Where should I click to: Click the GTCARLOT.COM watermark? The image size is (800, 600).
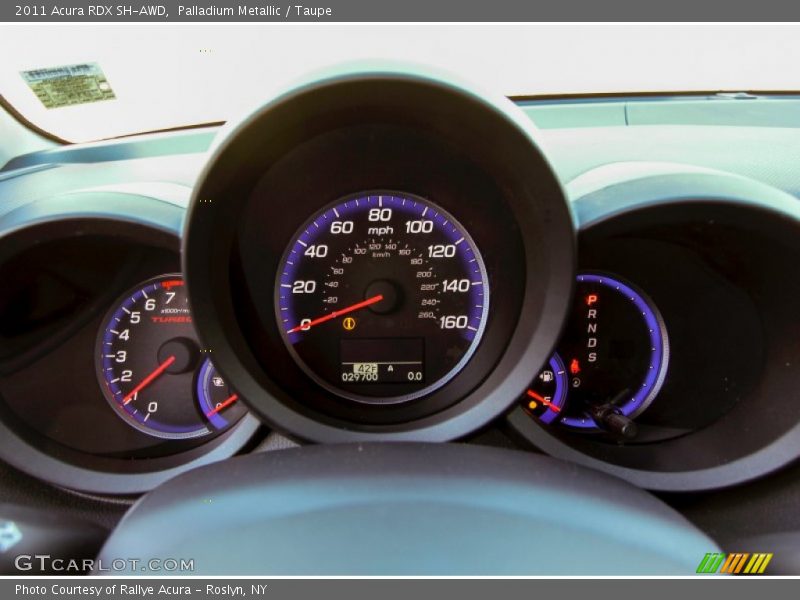(x=104, y=564)
